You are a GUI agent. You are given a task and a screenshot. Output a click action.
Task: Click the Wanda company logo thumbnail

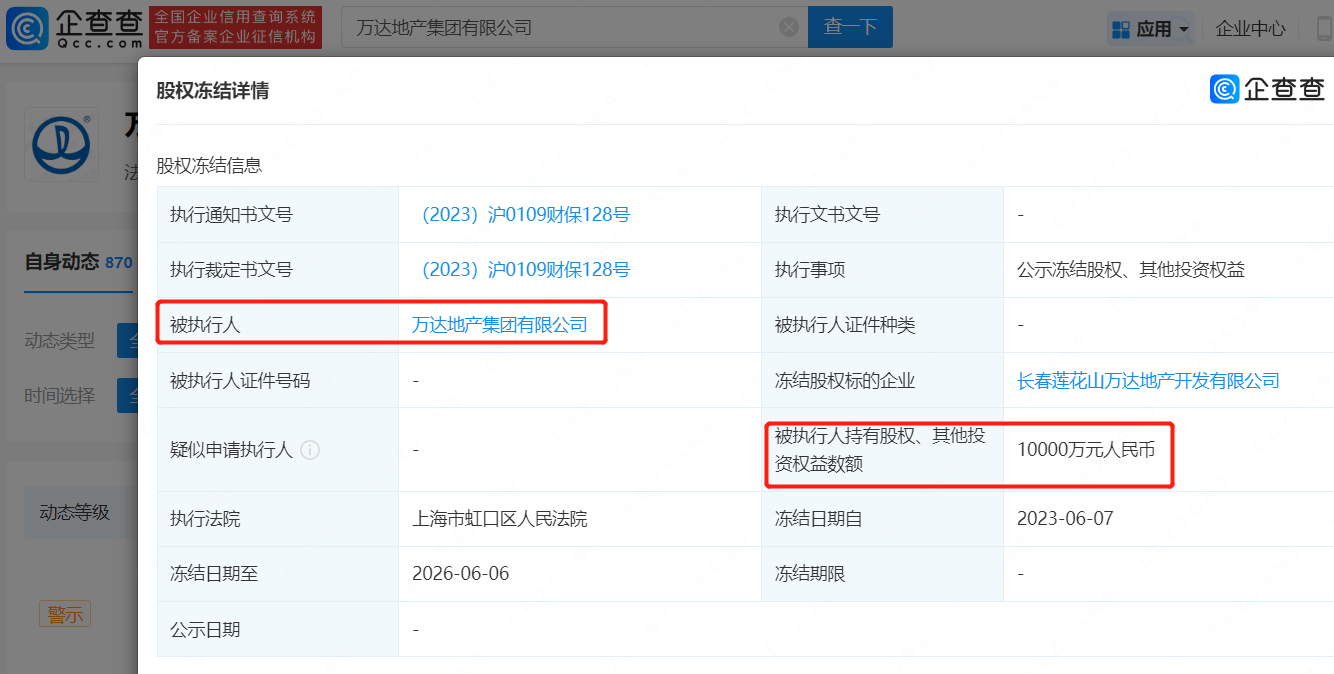pos(62,145)
